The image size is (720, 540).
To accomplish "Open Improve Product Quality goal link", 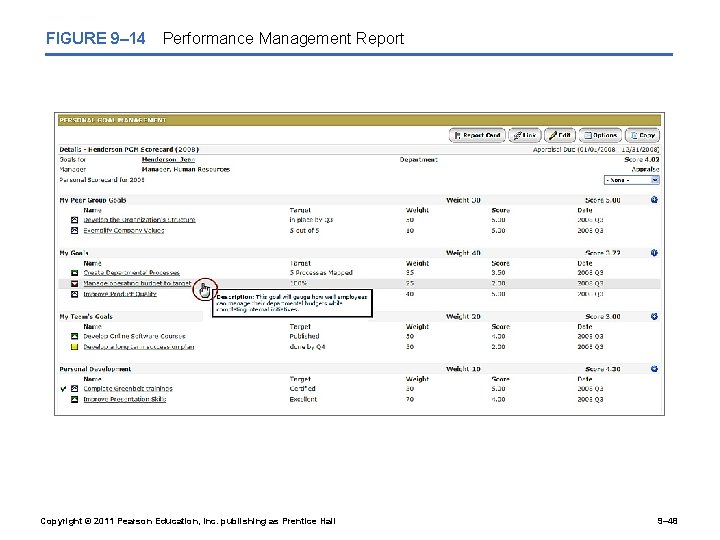I will click(120, 294).
